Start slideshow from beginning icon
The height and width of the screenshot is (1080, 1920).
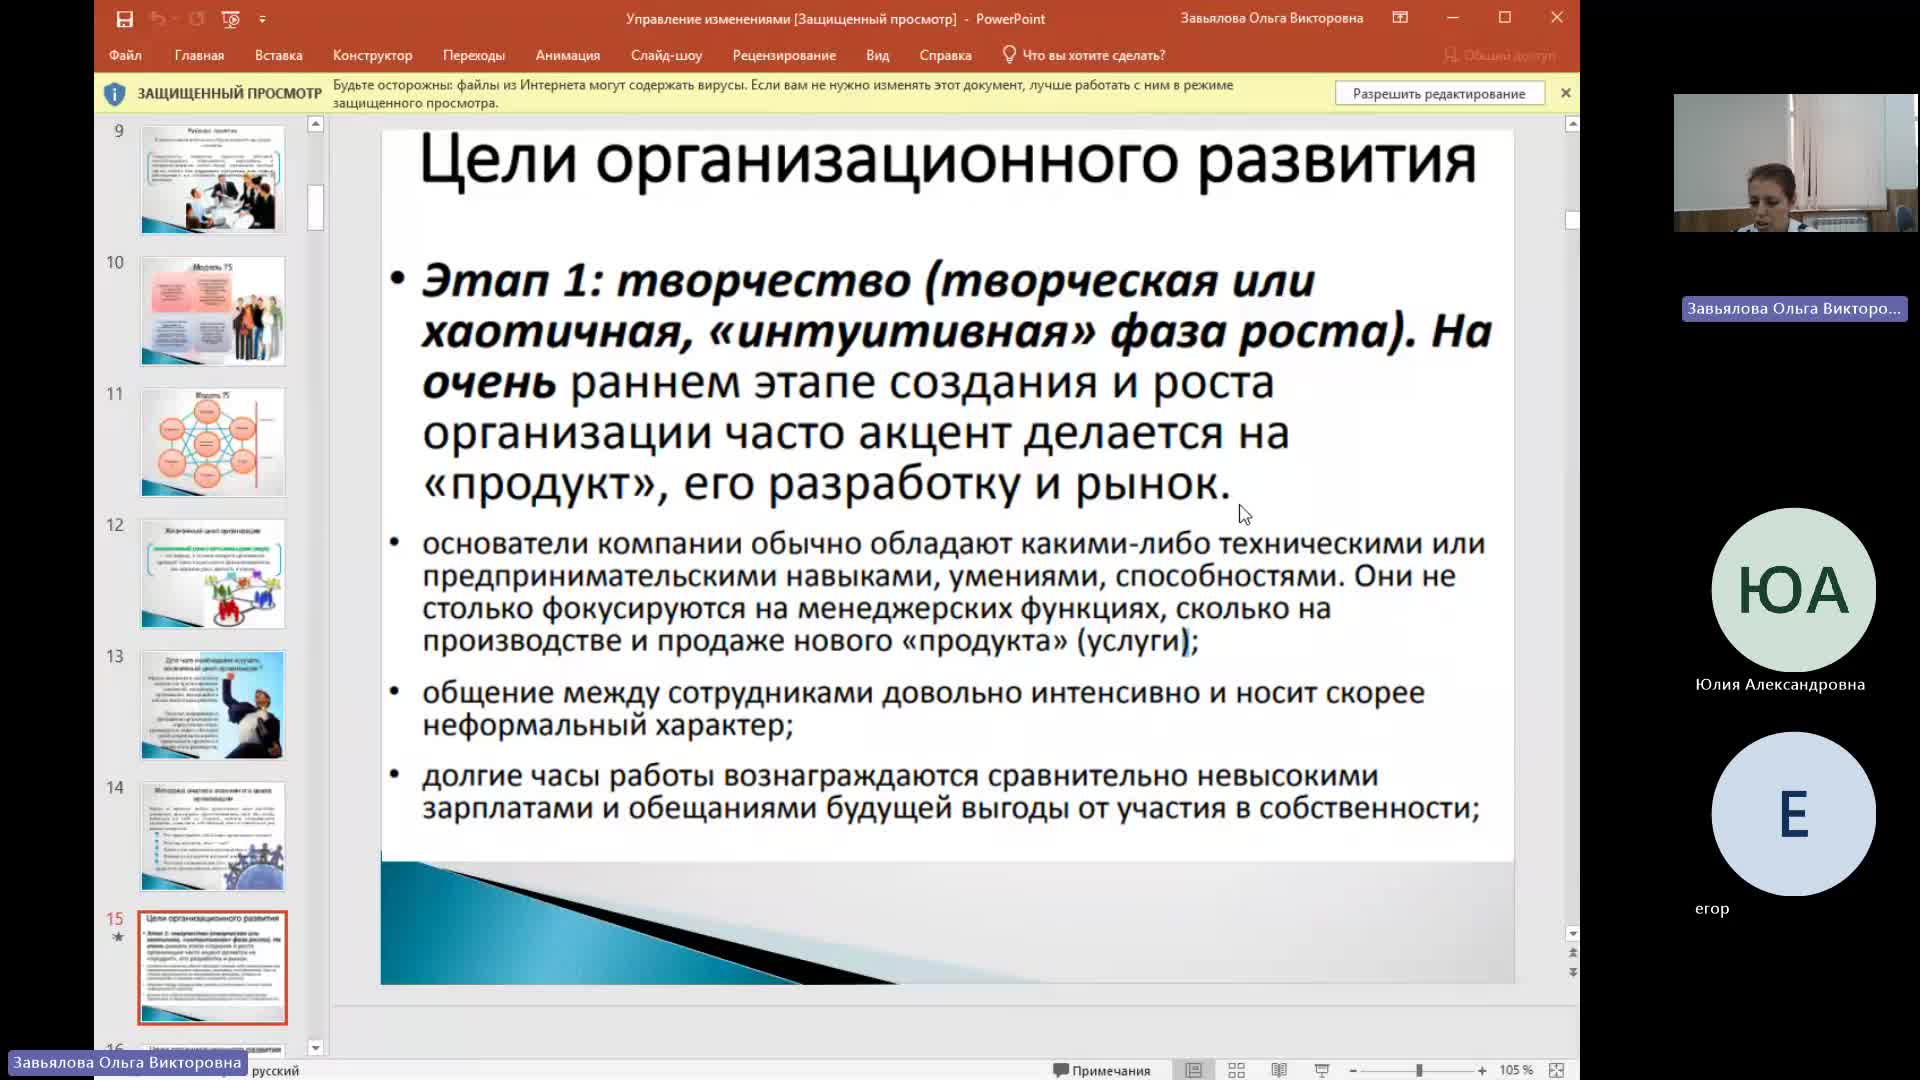(231, 19)
